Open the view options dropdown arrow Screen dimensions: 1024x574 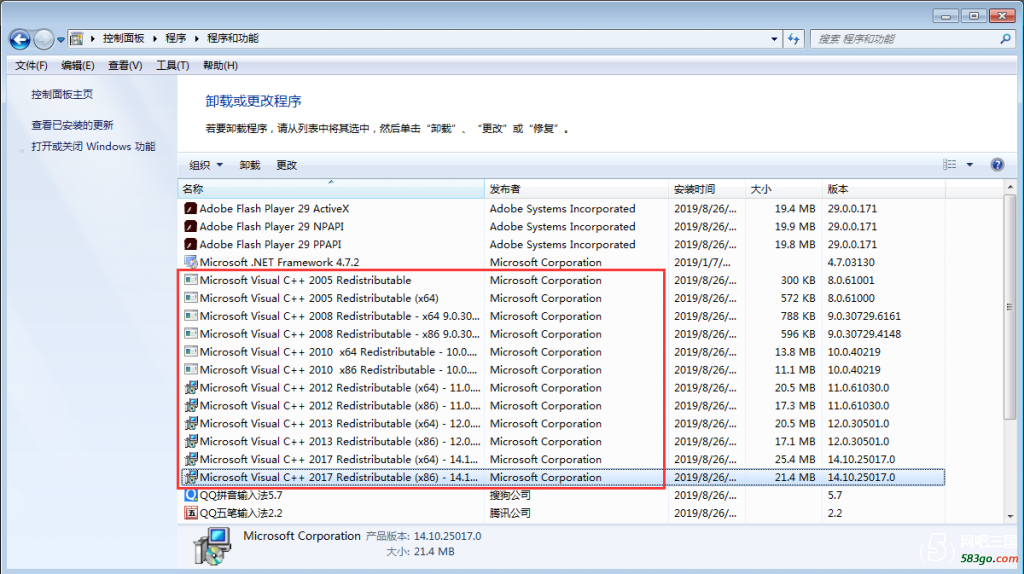(x=970, y=165)
